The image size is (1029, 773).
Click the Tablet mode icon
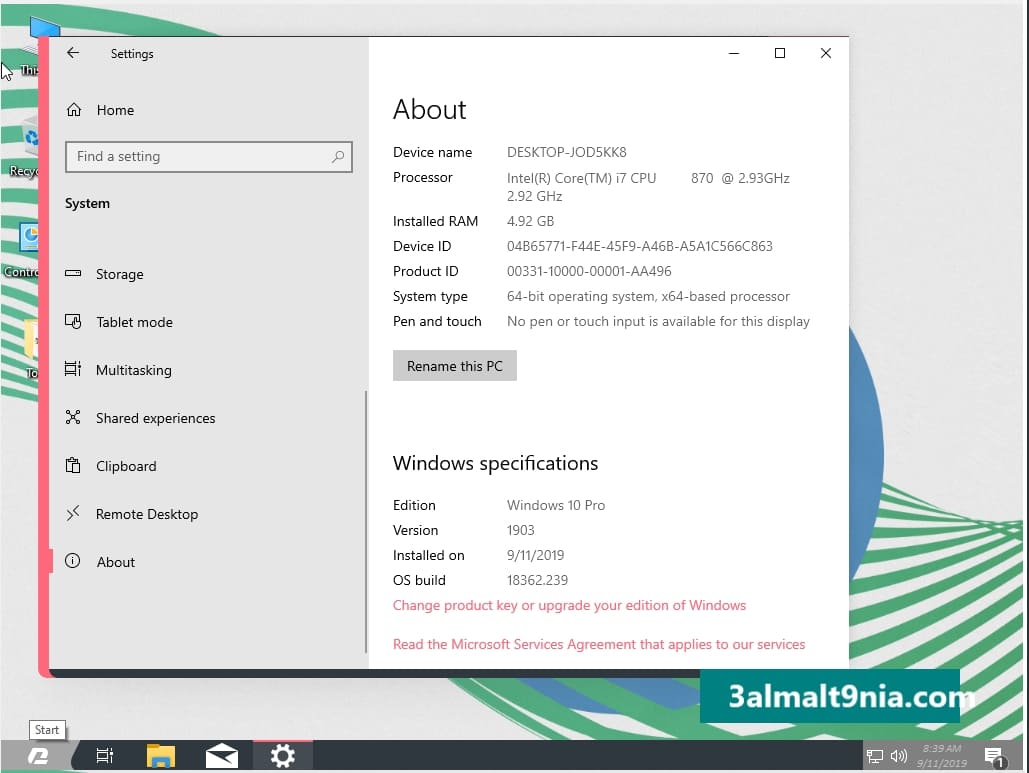tap(73, 321)
